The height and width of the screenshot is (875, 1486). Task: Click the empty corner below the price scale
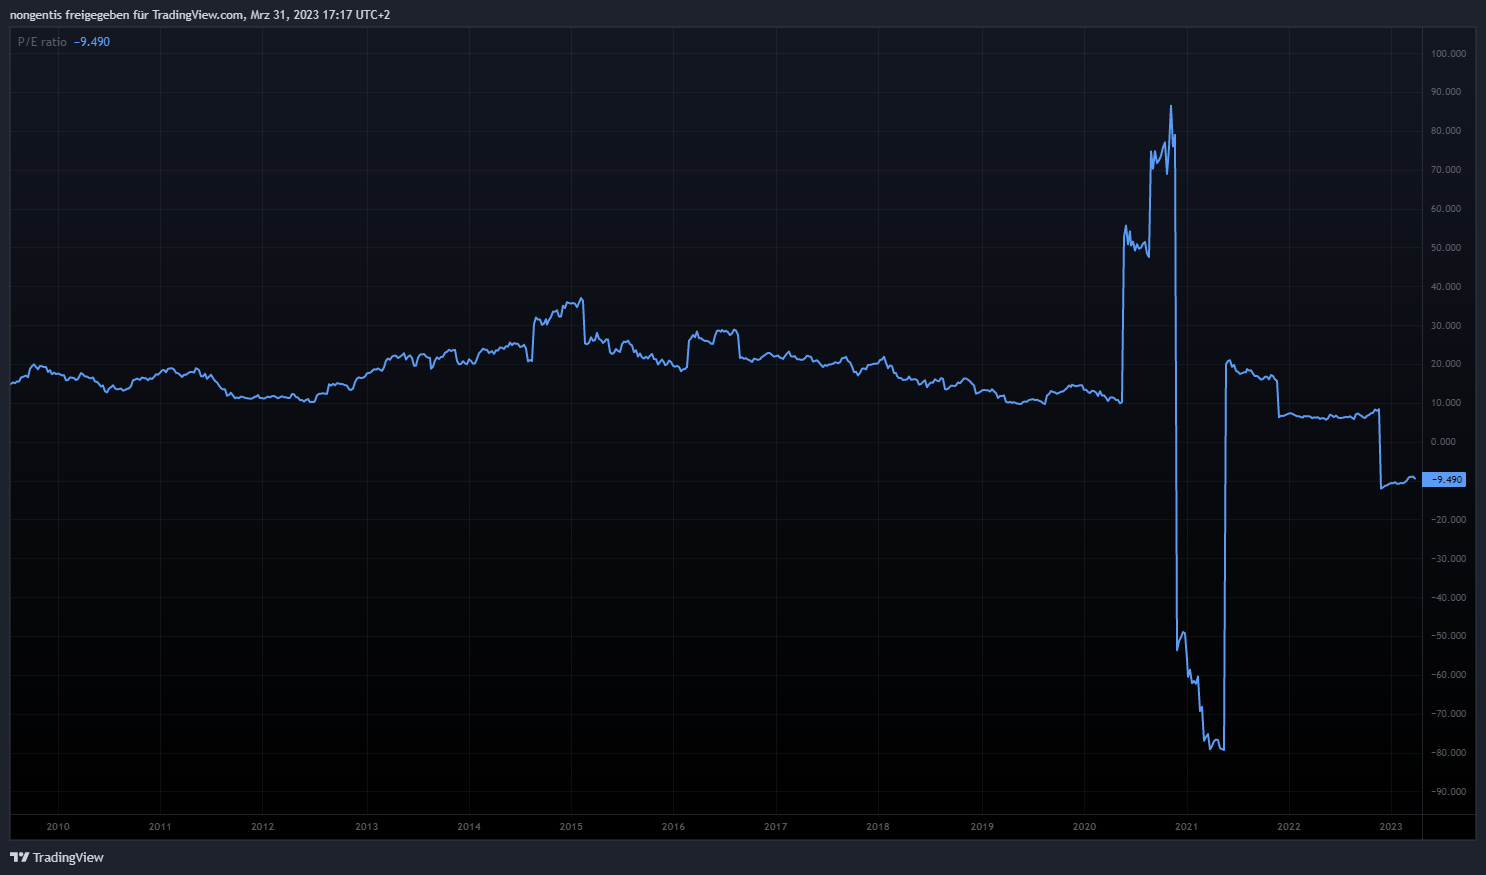click(1448, 827)
